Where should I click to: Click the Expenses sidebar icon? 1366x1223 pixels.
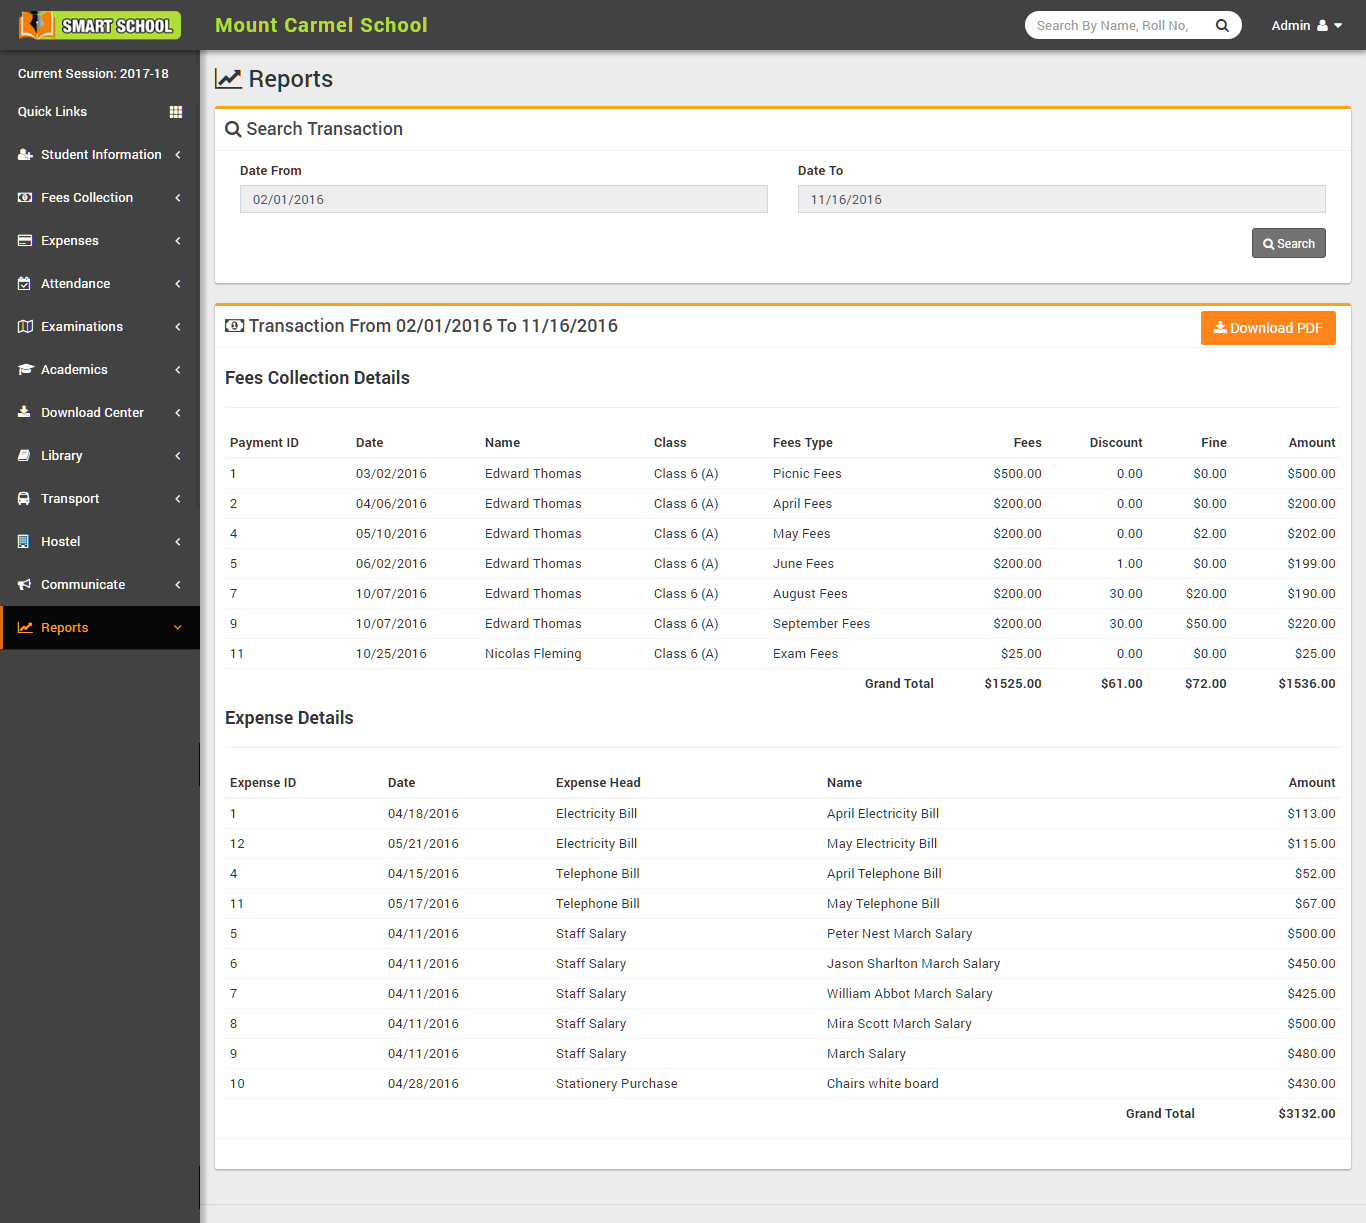click(x=24, y=240)
